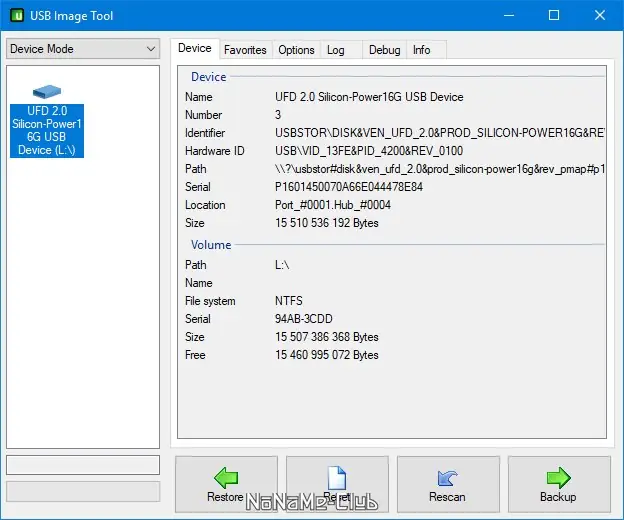Maximize the USB Image Tool window
Image resolution: width=624 pixels, height=520 pixels.
[x=554, y=16]
